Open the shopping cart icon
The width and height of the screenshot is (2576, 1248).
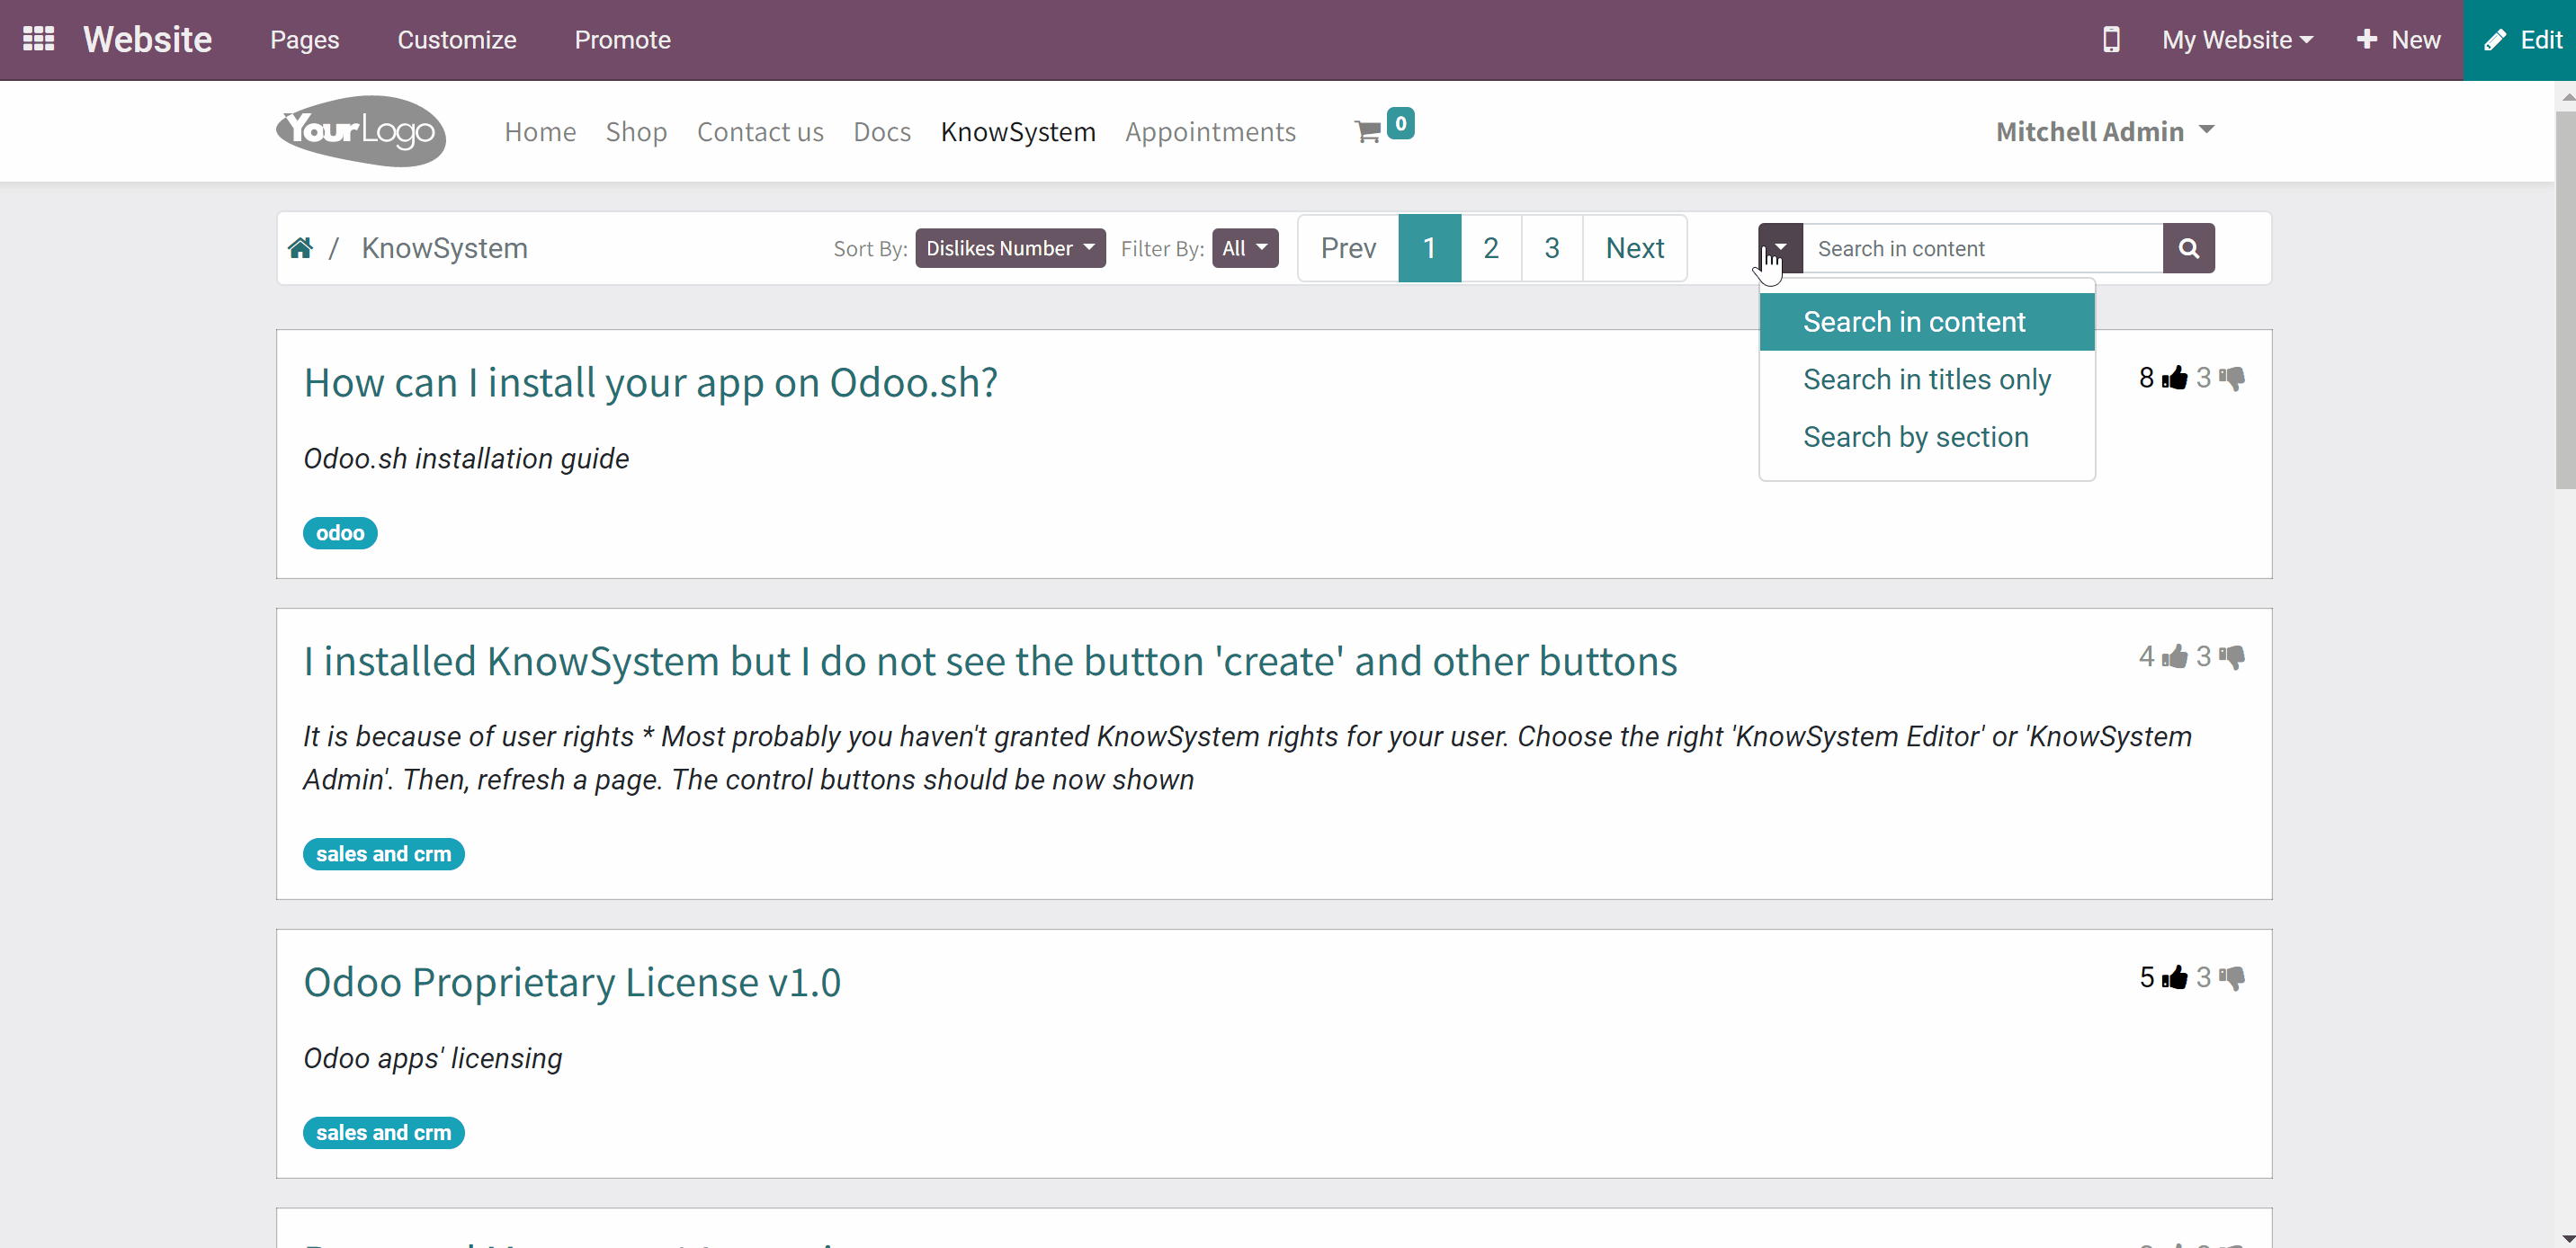click(x=1368, y=131)
